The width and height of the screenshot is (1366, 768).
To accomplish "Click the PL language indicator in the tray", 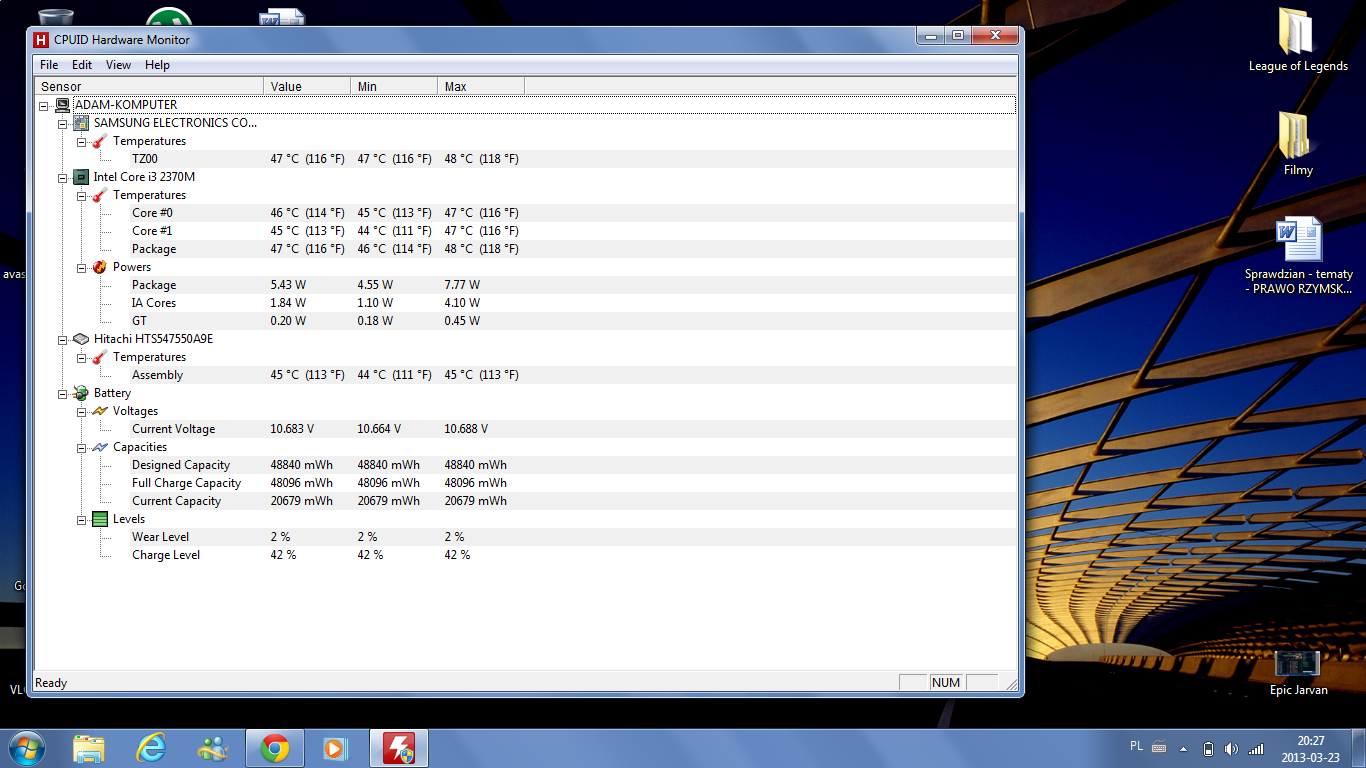I will [x=1136, y=746].
